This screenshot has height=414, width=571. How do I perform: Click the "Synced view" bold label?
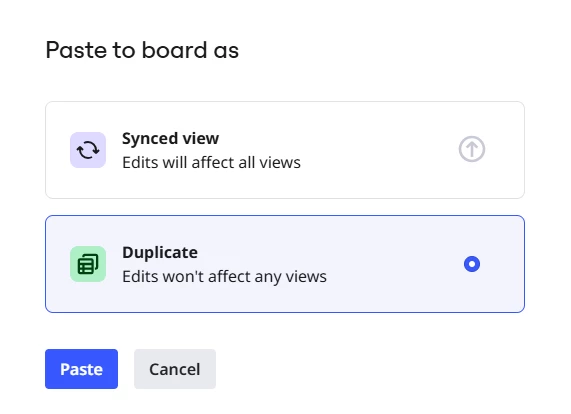[170, 138]
